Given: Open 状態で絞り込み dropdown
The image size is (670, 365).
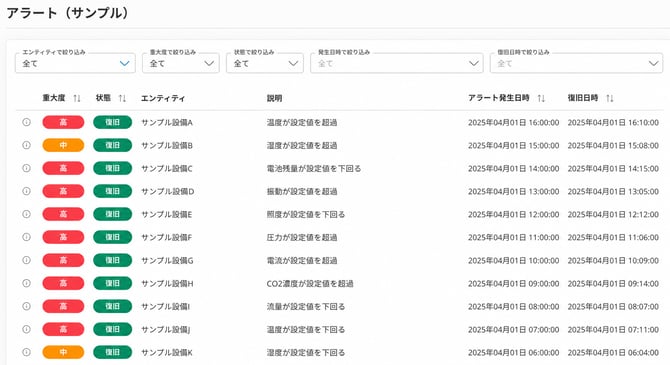Looking at the screenshot, I should tap(265, 63).
